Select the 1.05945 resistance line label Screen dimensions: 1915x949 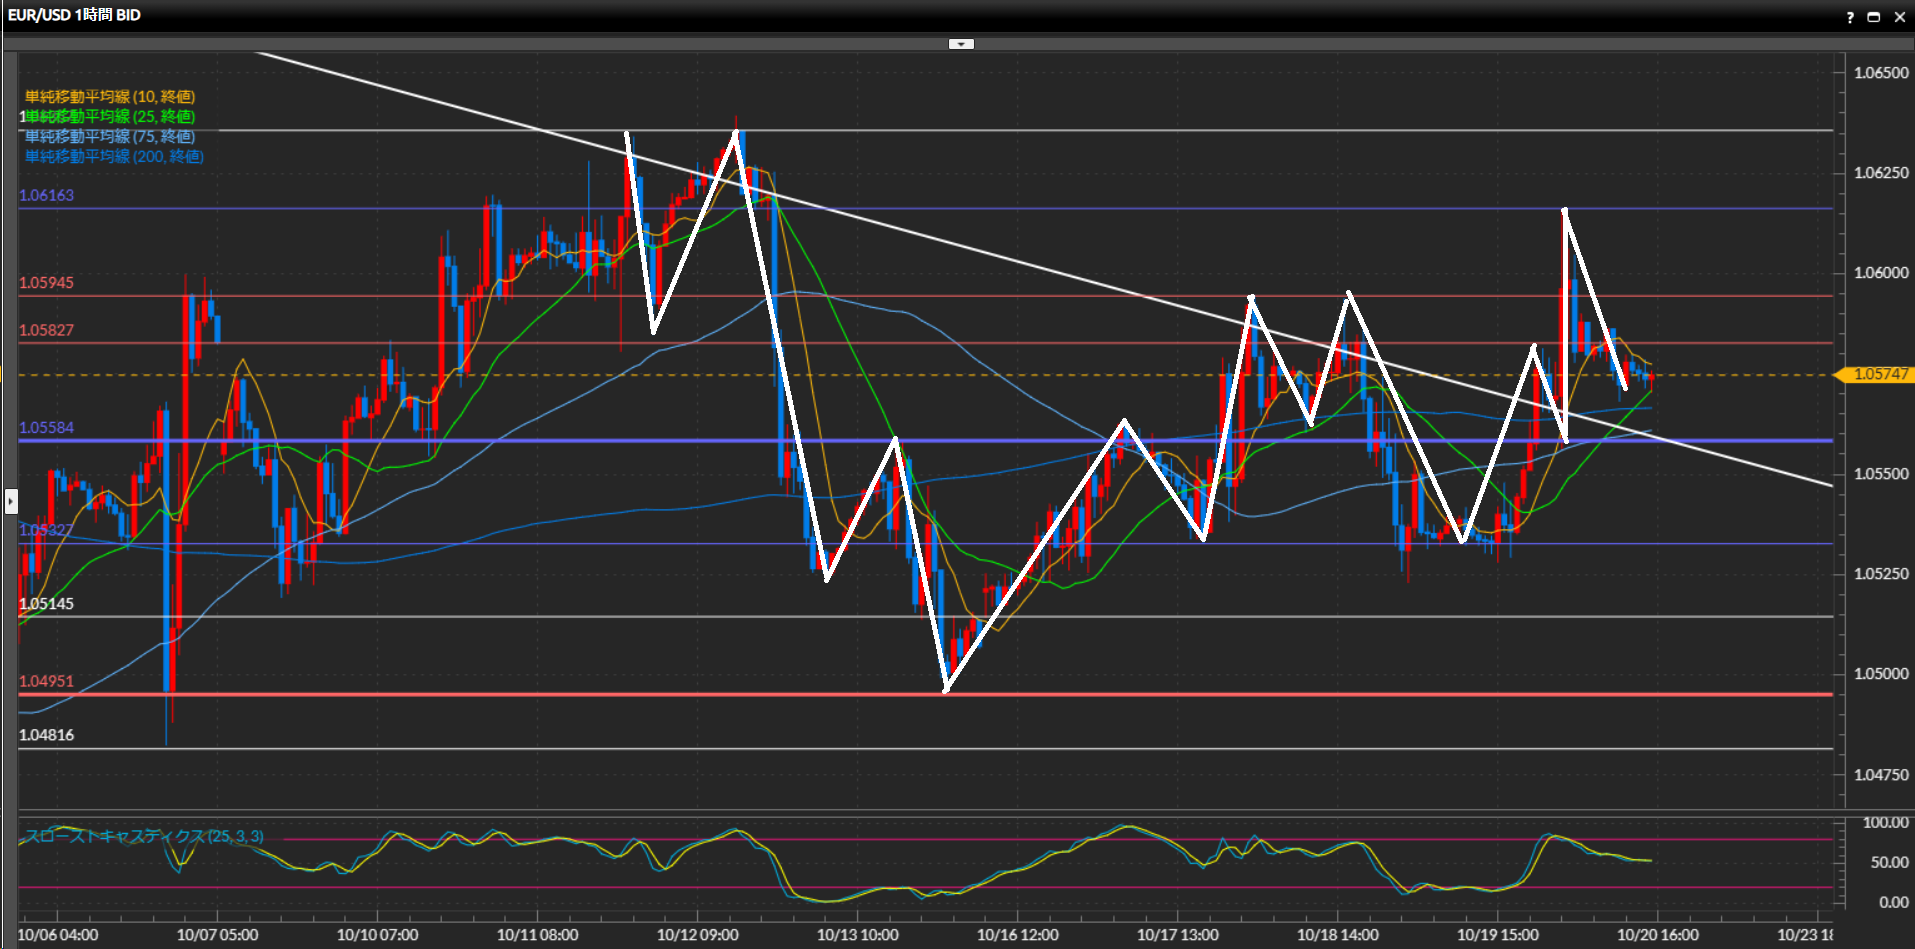click(x=47, y=283)
